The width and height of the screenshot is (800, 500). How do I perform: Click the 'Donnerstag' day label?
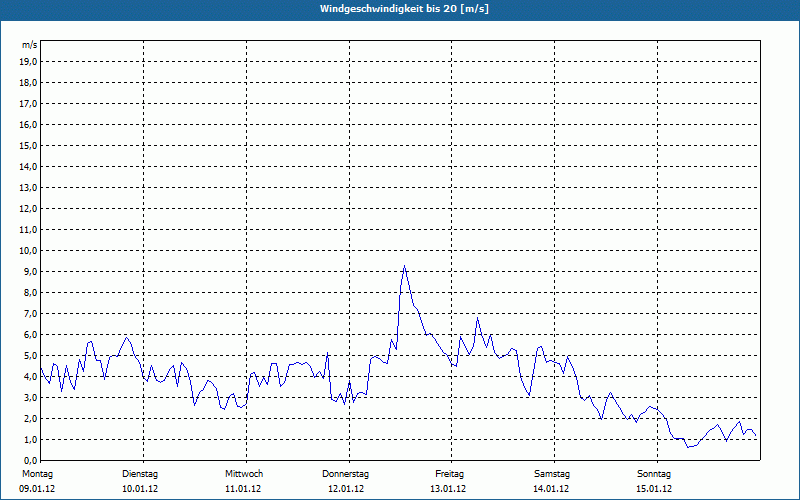coord(345,474)
